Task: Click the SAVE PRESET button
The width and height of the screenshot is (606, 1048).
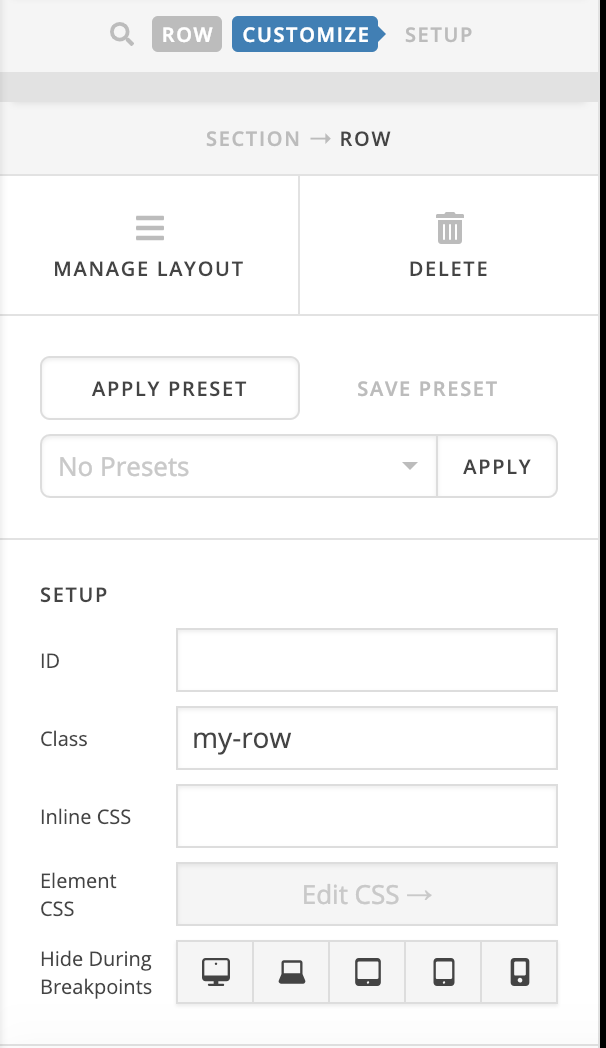Action: 428,388
